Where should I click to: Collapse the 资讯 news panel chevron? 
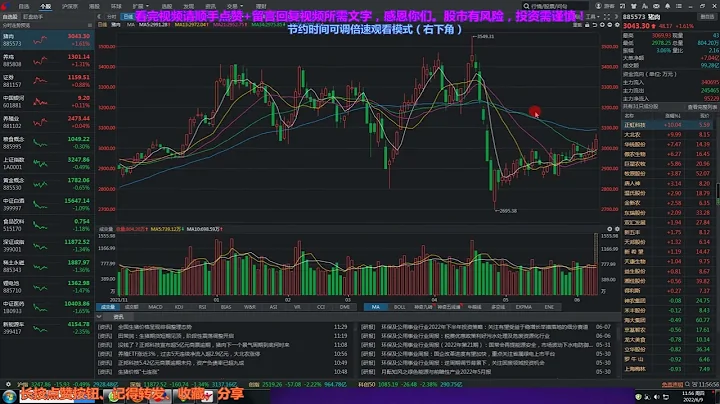tap(99, 317)
